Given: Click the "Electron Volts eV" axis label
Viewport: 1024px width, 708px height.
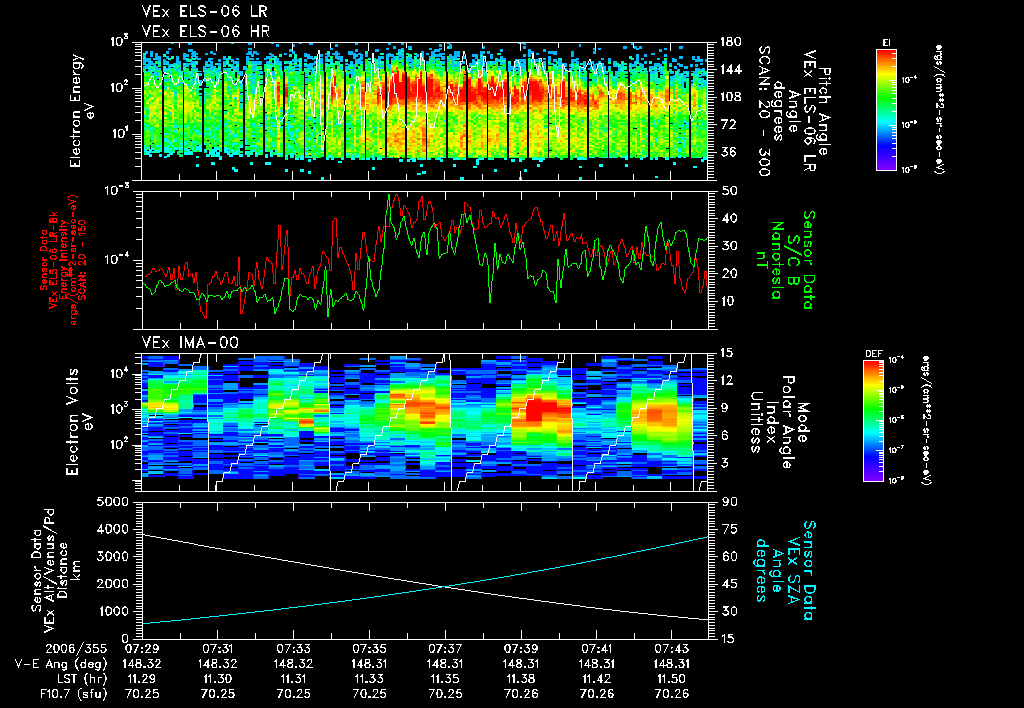Looking at the screenshot, I should pos(78,422).
